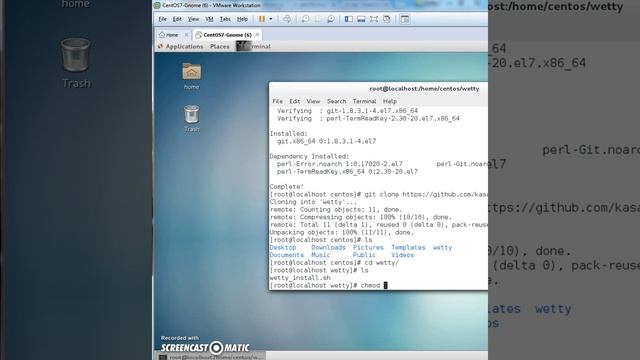The width and height of the screenshot is (640, 360).
Task: Click the 'wetty_install.sh' file name in terminal
Action: click(x=300, y=278)
